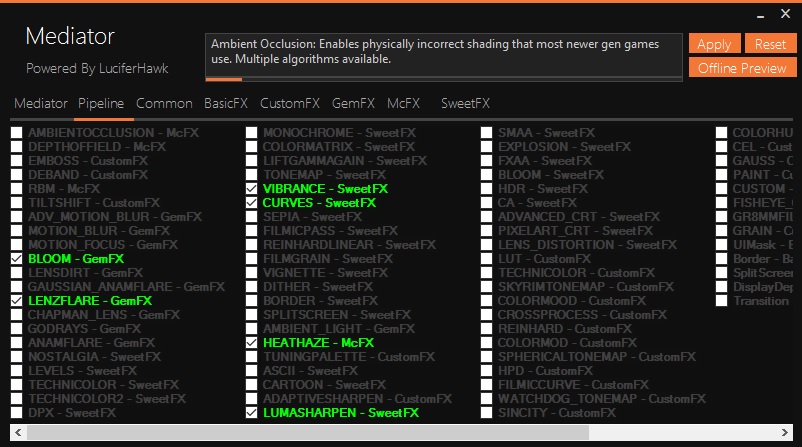Viewport: 802px width, 447px height.
Task: Check LUT - CustomFX
Action: 486,259
